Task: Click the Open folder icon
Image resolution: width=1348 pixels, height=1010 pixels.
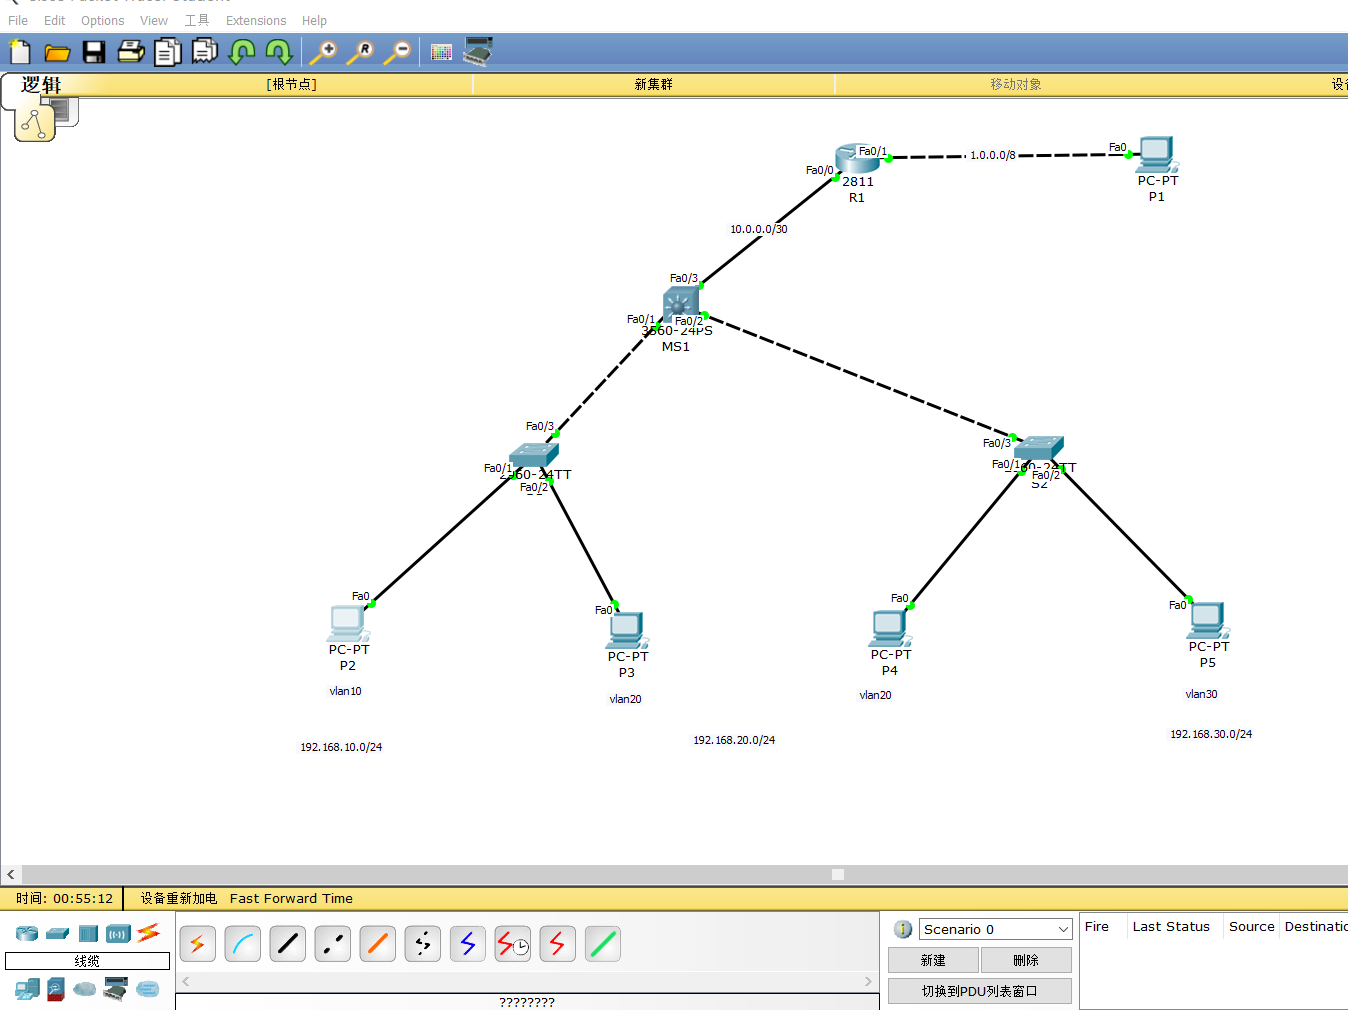Action: 57,52
